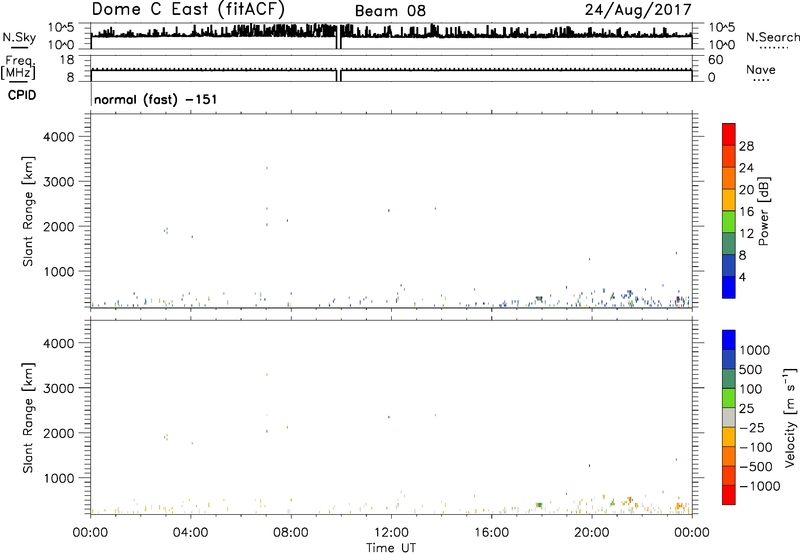Click the 04:00 time tick label
This screenshot has height=554, width=800.
[190, 533]
